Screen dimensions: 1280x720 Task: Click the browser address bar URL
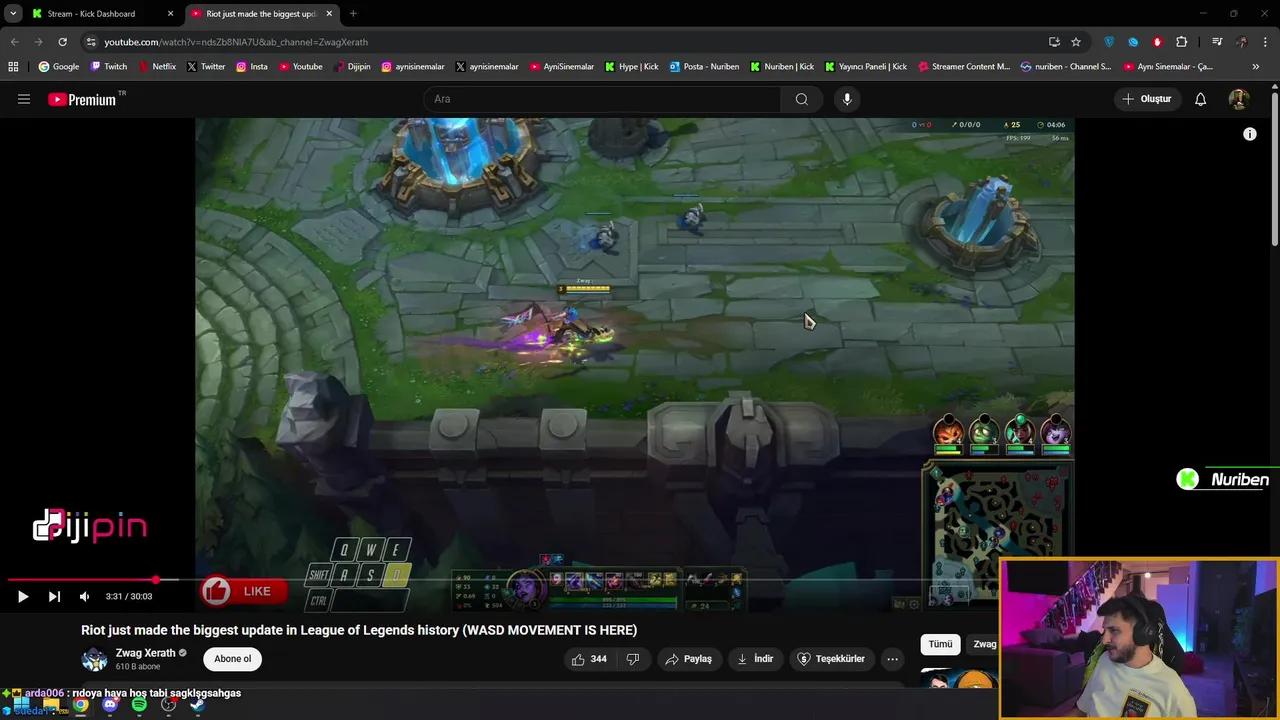(236, 42)
